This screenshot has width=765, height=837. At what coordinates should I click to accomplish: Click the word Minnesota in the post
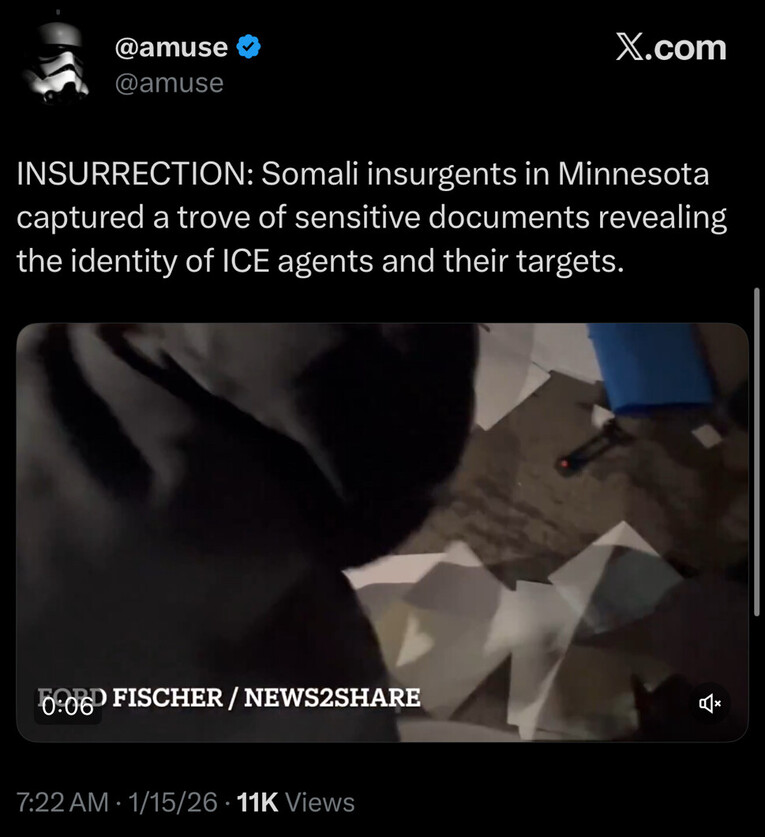(633, 174)
